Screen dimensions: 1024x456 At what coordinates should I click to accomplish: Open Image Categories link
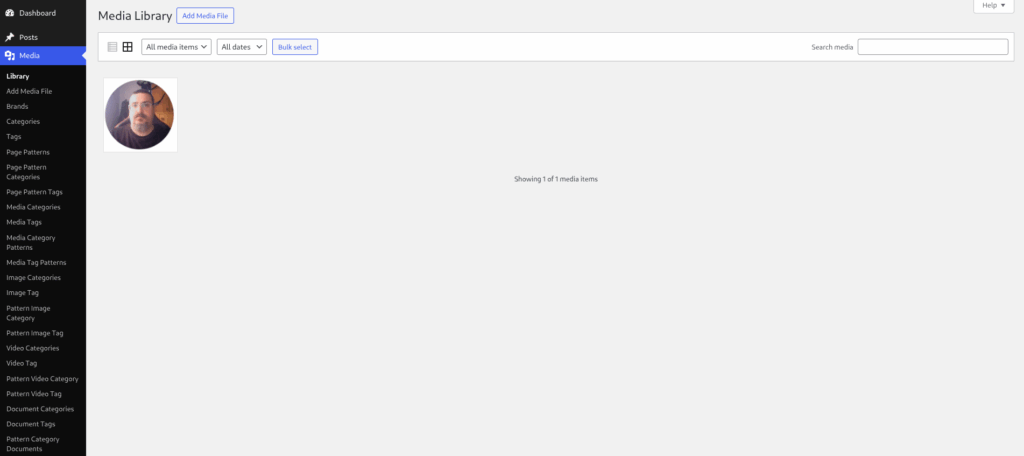34,278
